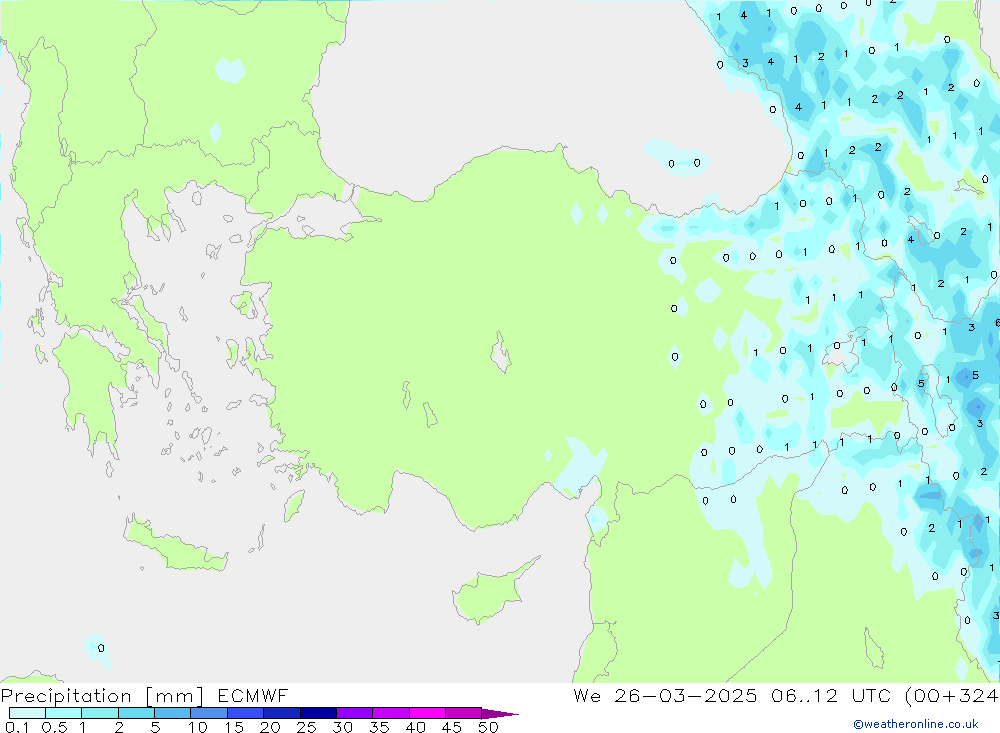Viewport: 1000px width, 733px height.
Task: Click the "ECMWF" model label
Action: [253, 695]
